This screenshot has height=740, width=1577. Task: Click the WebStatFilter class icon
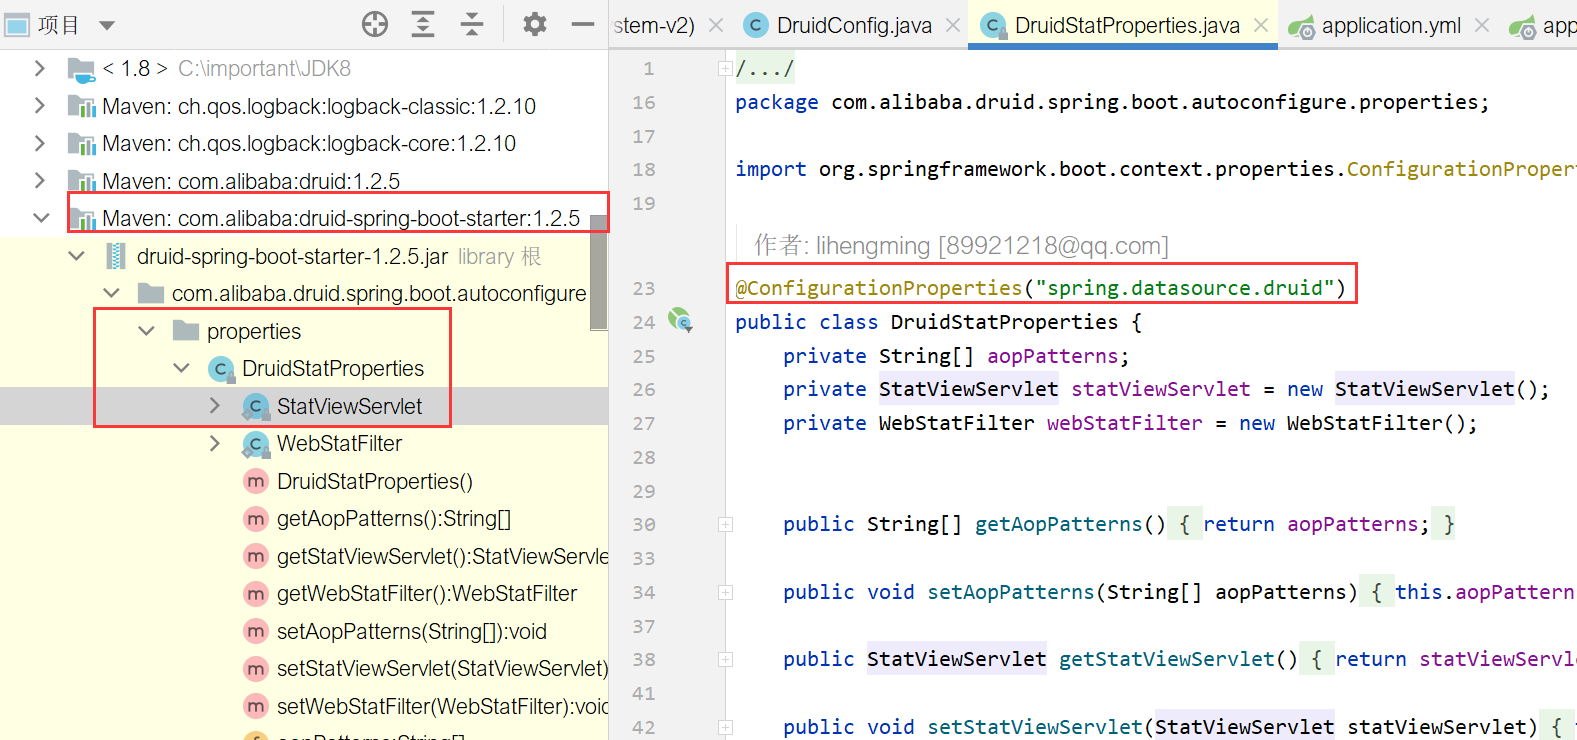pyautogui.click(x=256, y=444)
